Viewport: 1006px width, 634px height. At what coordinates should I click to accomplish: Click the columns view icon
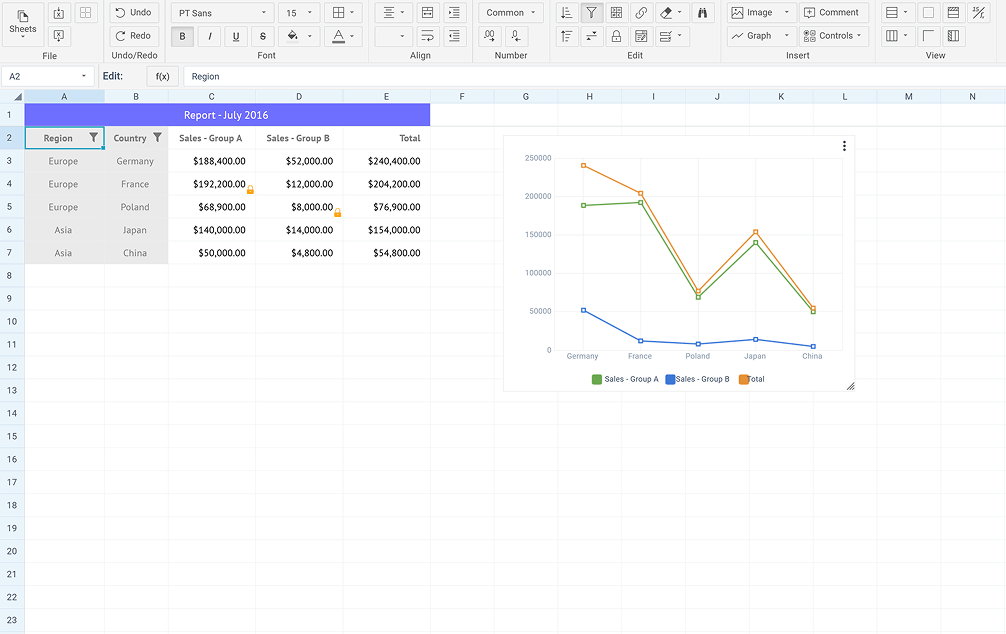point(896,37)
